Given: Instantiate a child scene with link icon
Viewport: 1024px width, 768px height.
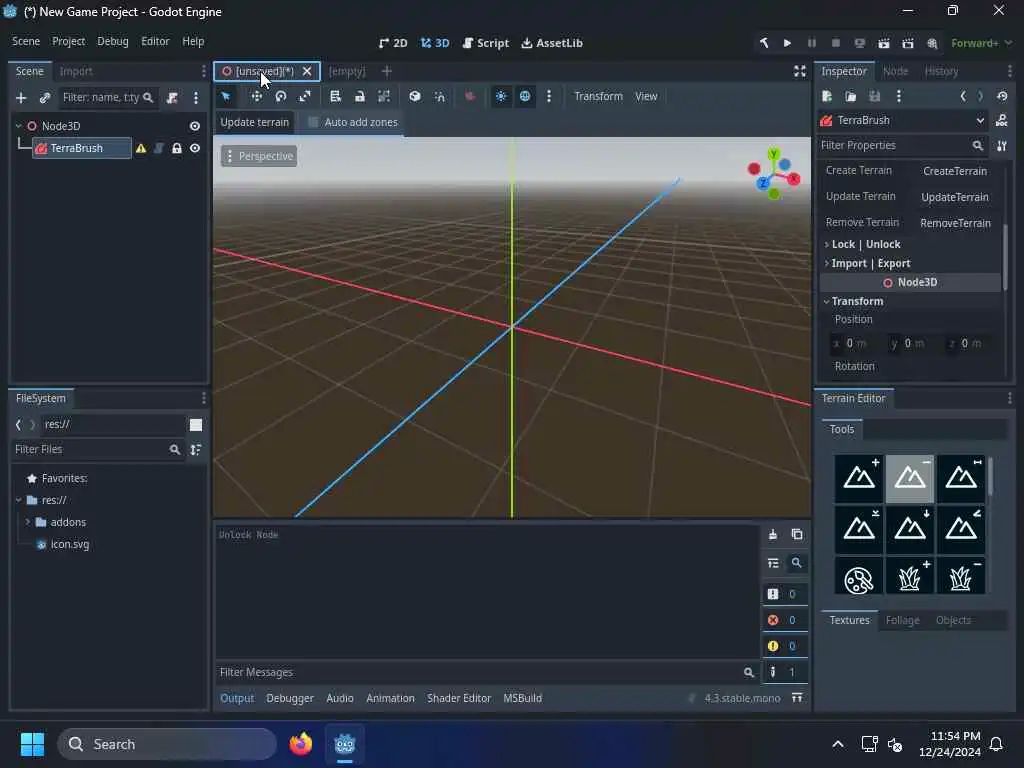Looking at the screenshot, I should [x=44, y=98].
